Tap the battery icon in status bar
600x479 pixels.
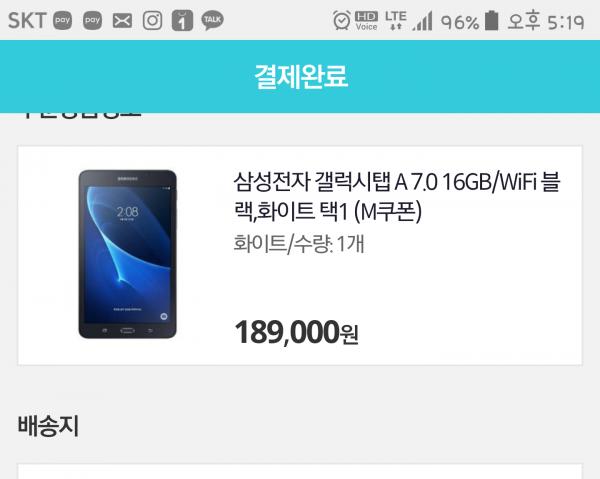(492, 21)
